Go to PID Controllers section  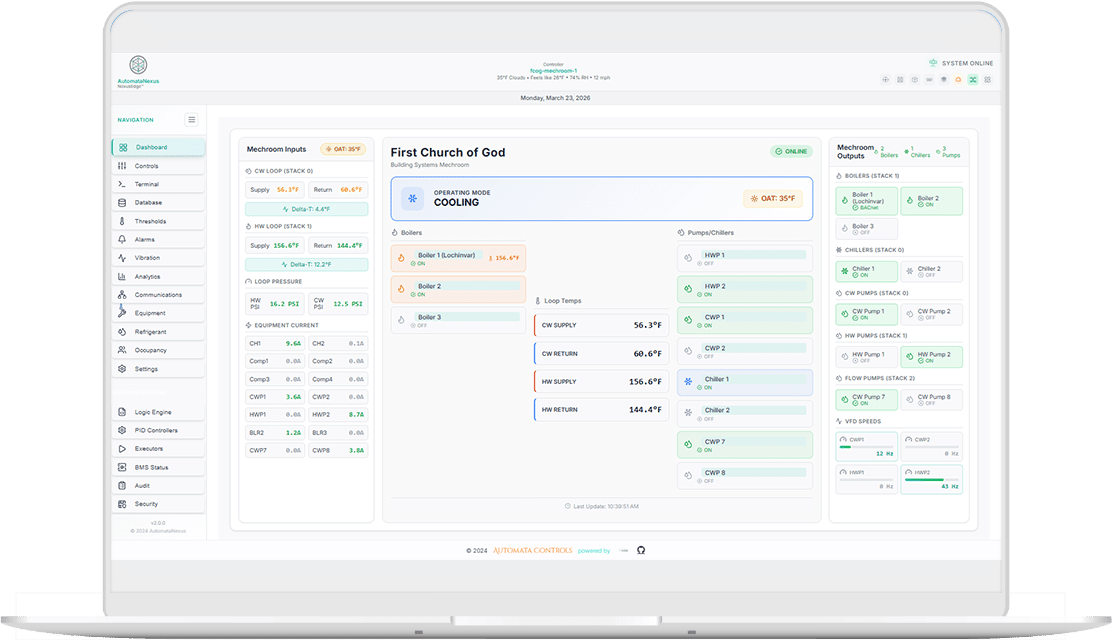point(156,431)
